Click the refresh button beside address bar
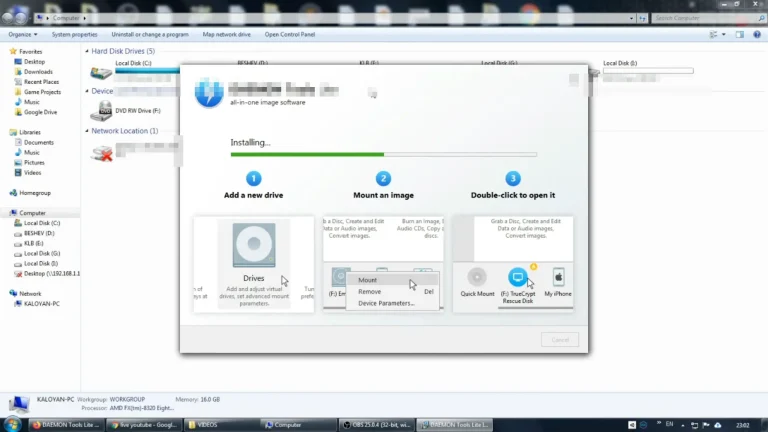 [643, 18]
